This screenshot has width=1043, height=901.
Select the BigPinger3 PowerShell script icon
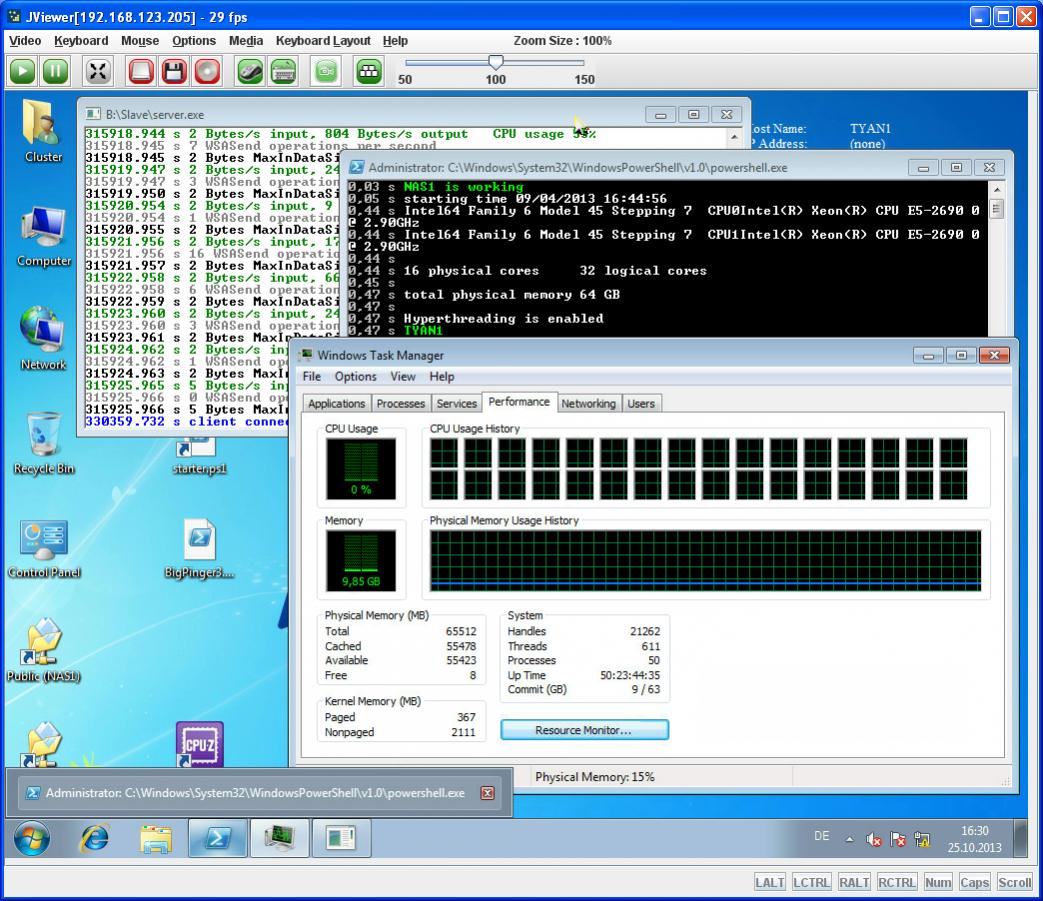tap(200, 549)
